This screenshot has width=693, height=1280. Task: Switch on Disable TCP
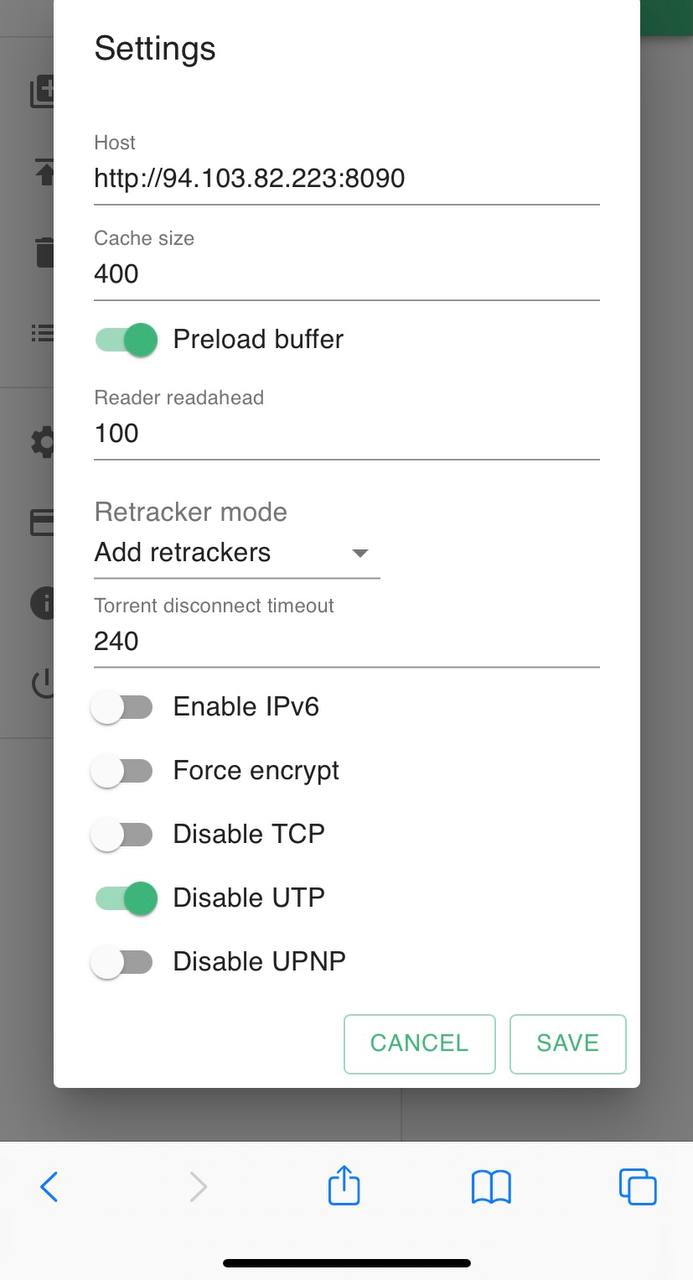tap(122, 835)
